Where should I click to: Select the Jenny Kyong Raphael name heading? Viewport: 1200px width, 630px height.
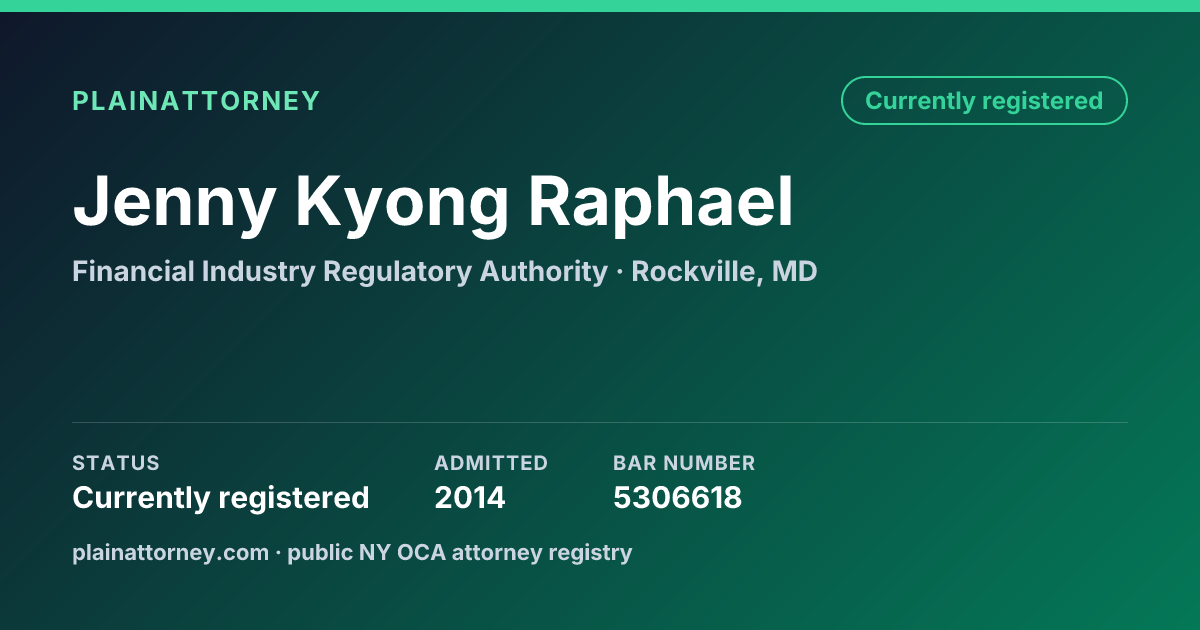[x=434, y=203]
